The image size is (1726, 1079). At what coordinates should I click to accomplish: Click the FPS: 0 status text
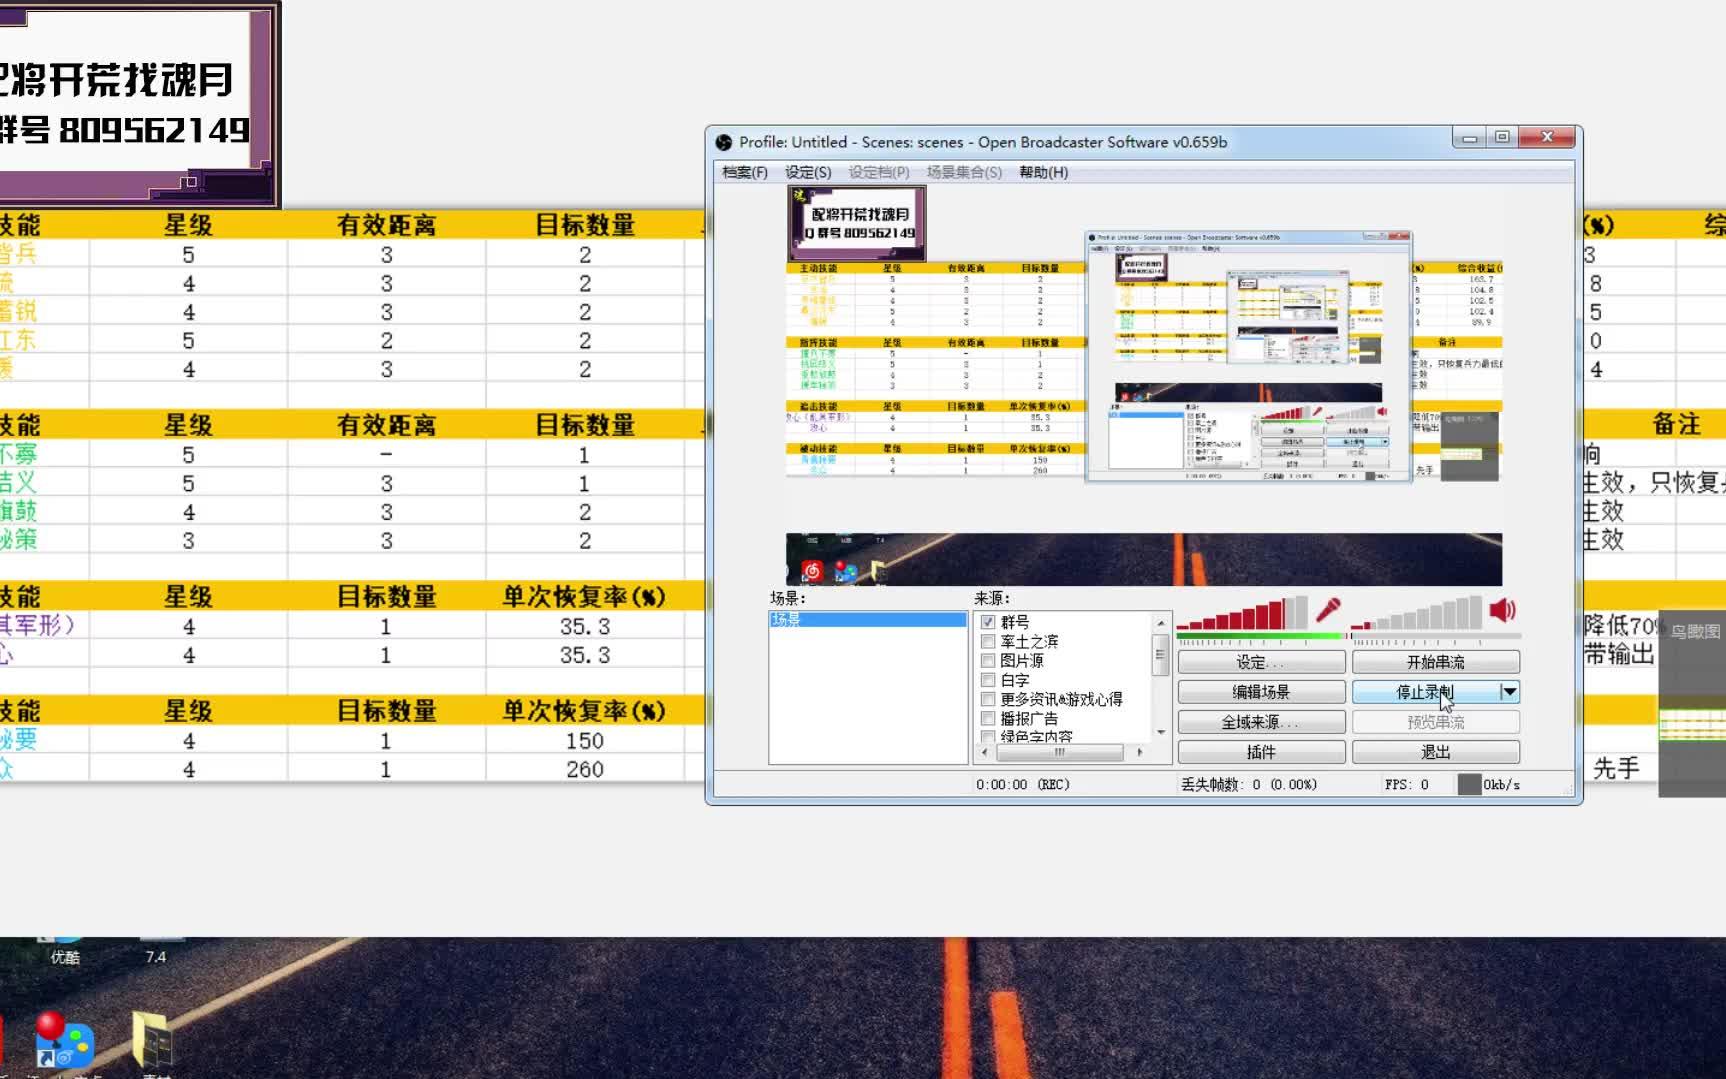point(1407,785)
